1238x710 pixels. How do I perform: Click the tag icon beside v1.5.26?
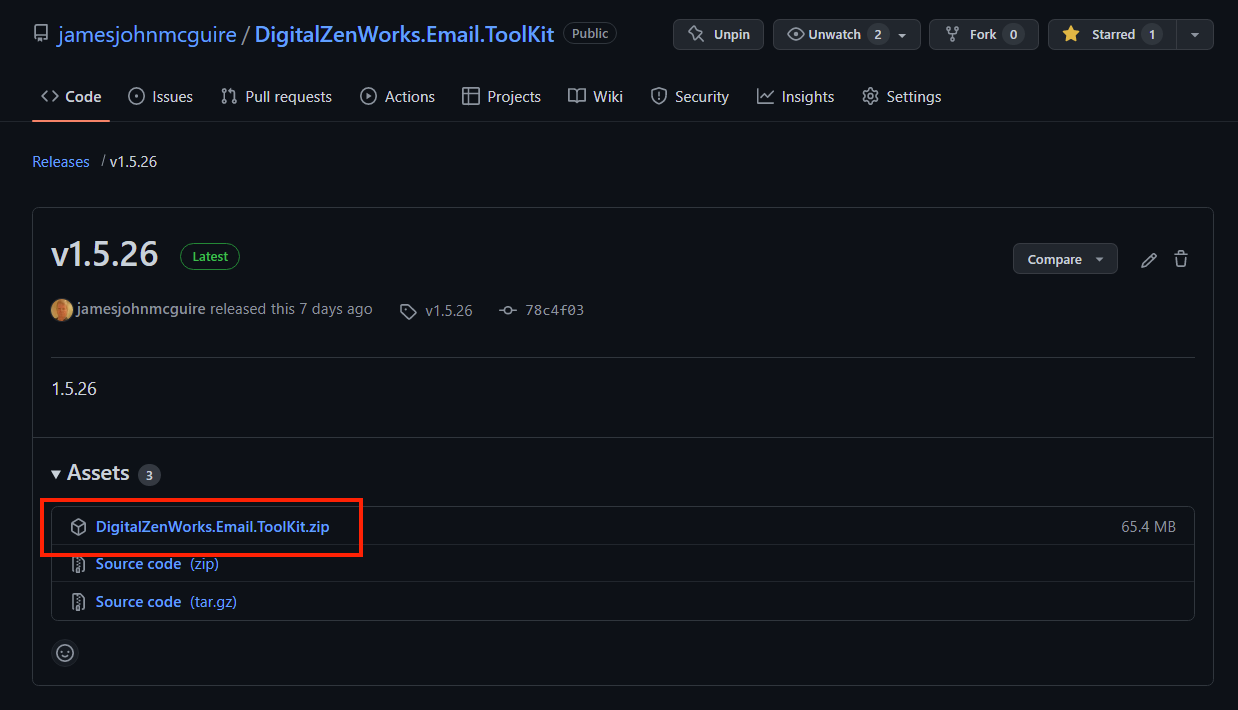click(x=408, y=311)
